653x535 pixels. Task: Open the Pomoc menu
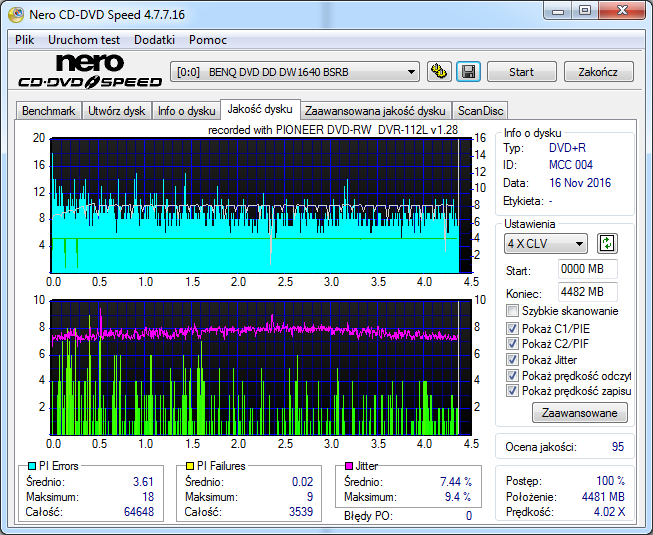click(x=208, y=40)
